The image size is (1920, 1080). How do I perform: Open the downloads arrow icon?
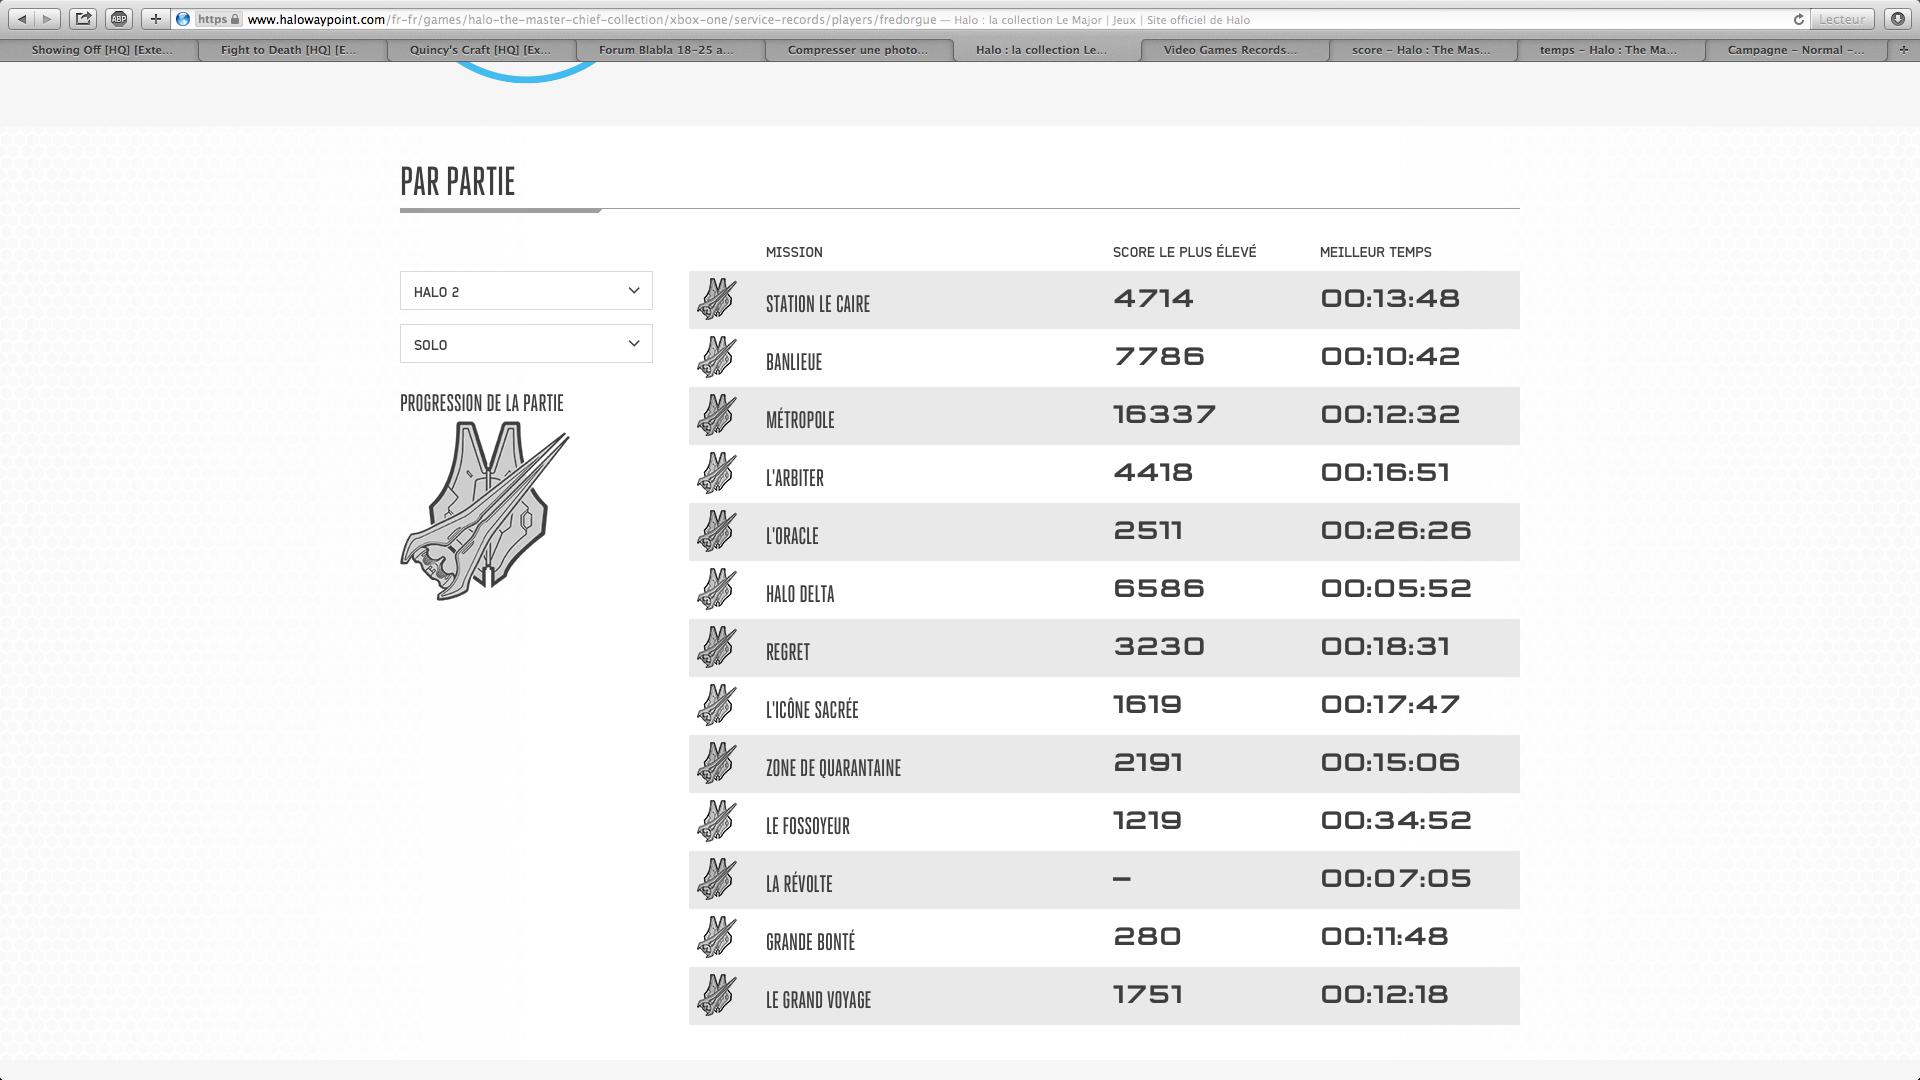1898,19
